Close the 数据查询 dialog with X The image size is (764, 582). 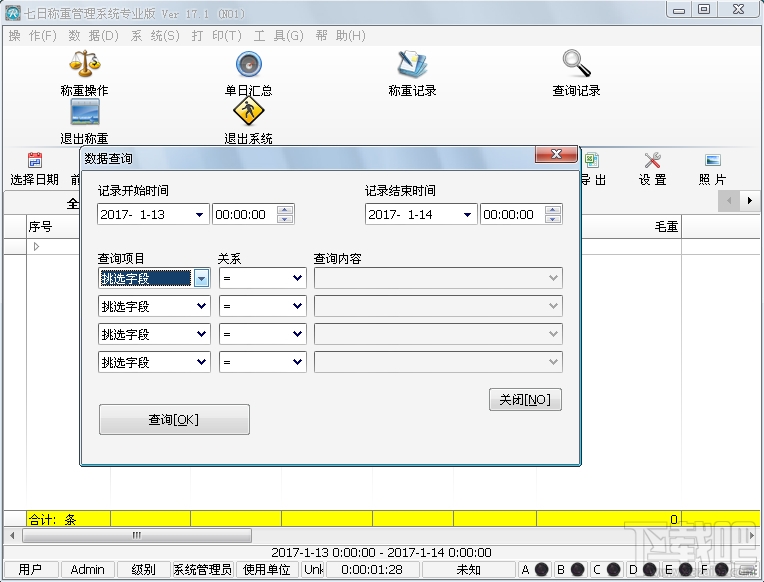coord(556,155)
